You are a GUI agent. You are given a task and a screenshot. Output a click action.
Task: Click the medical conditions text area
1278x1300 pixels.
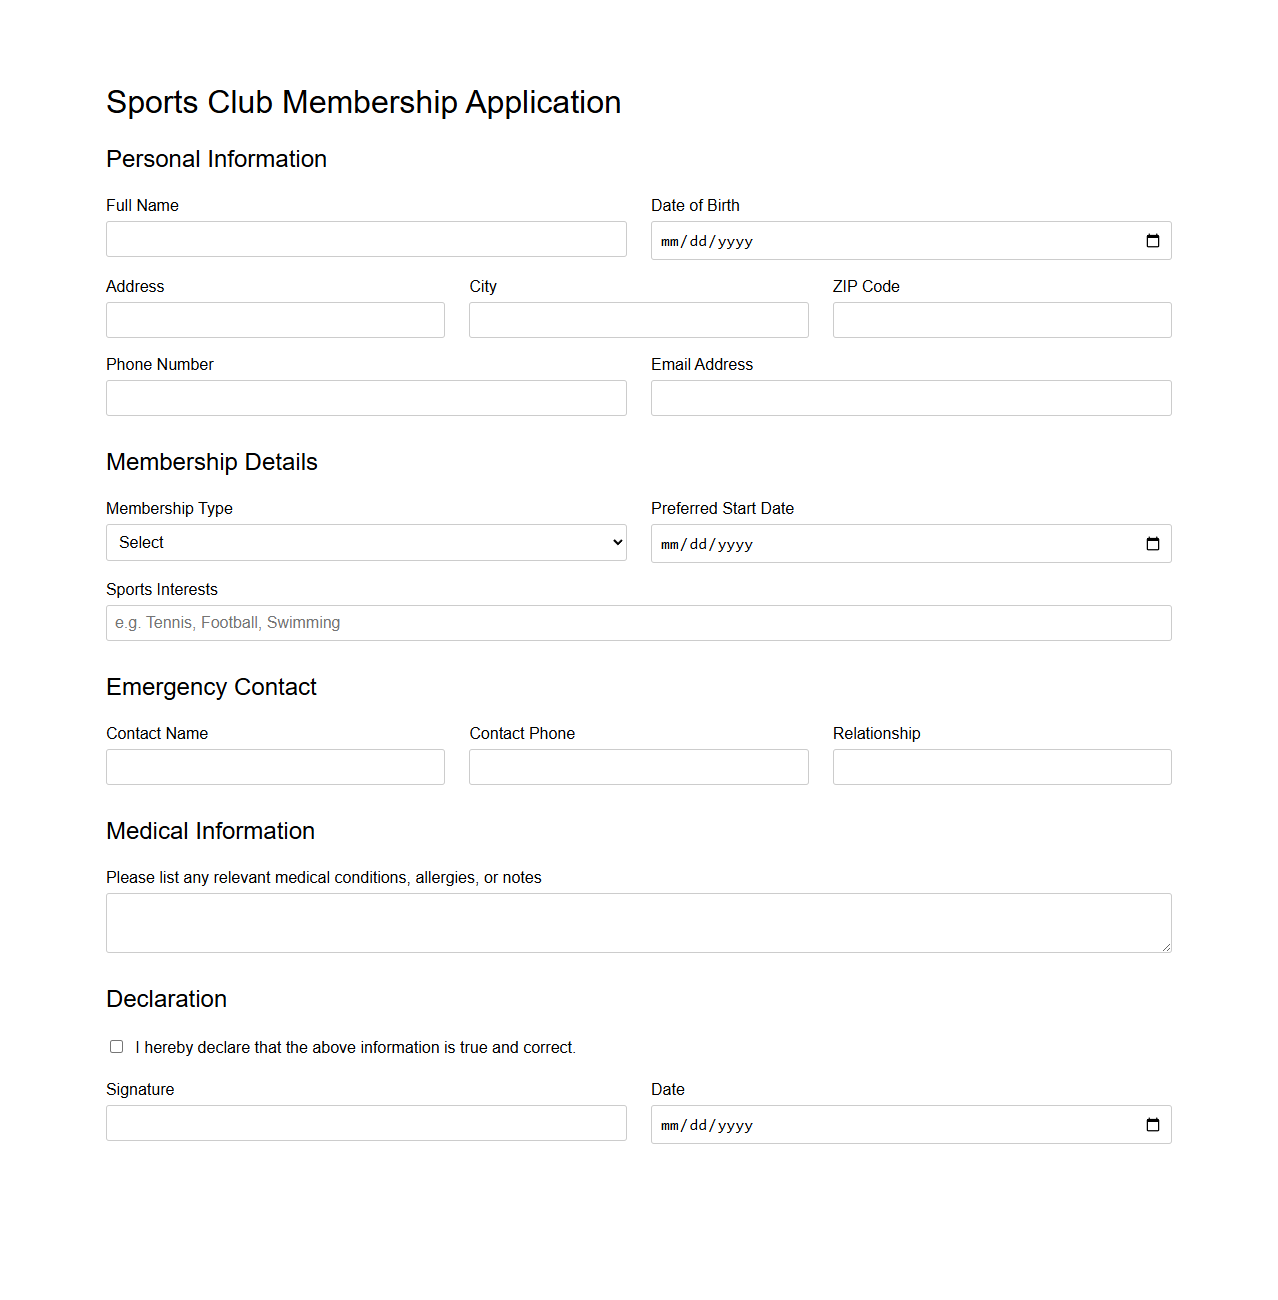[638, 921]
